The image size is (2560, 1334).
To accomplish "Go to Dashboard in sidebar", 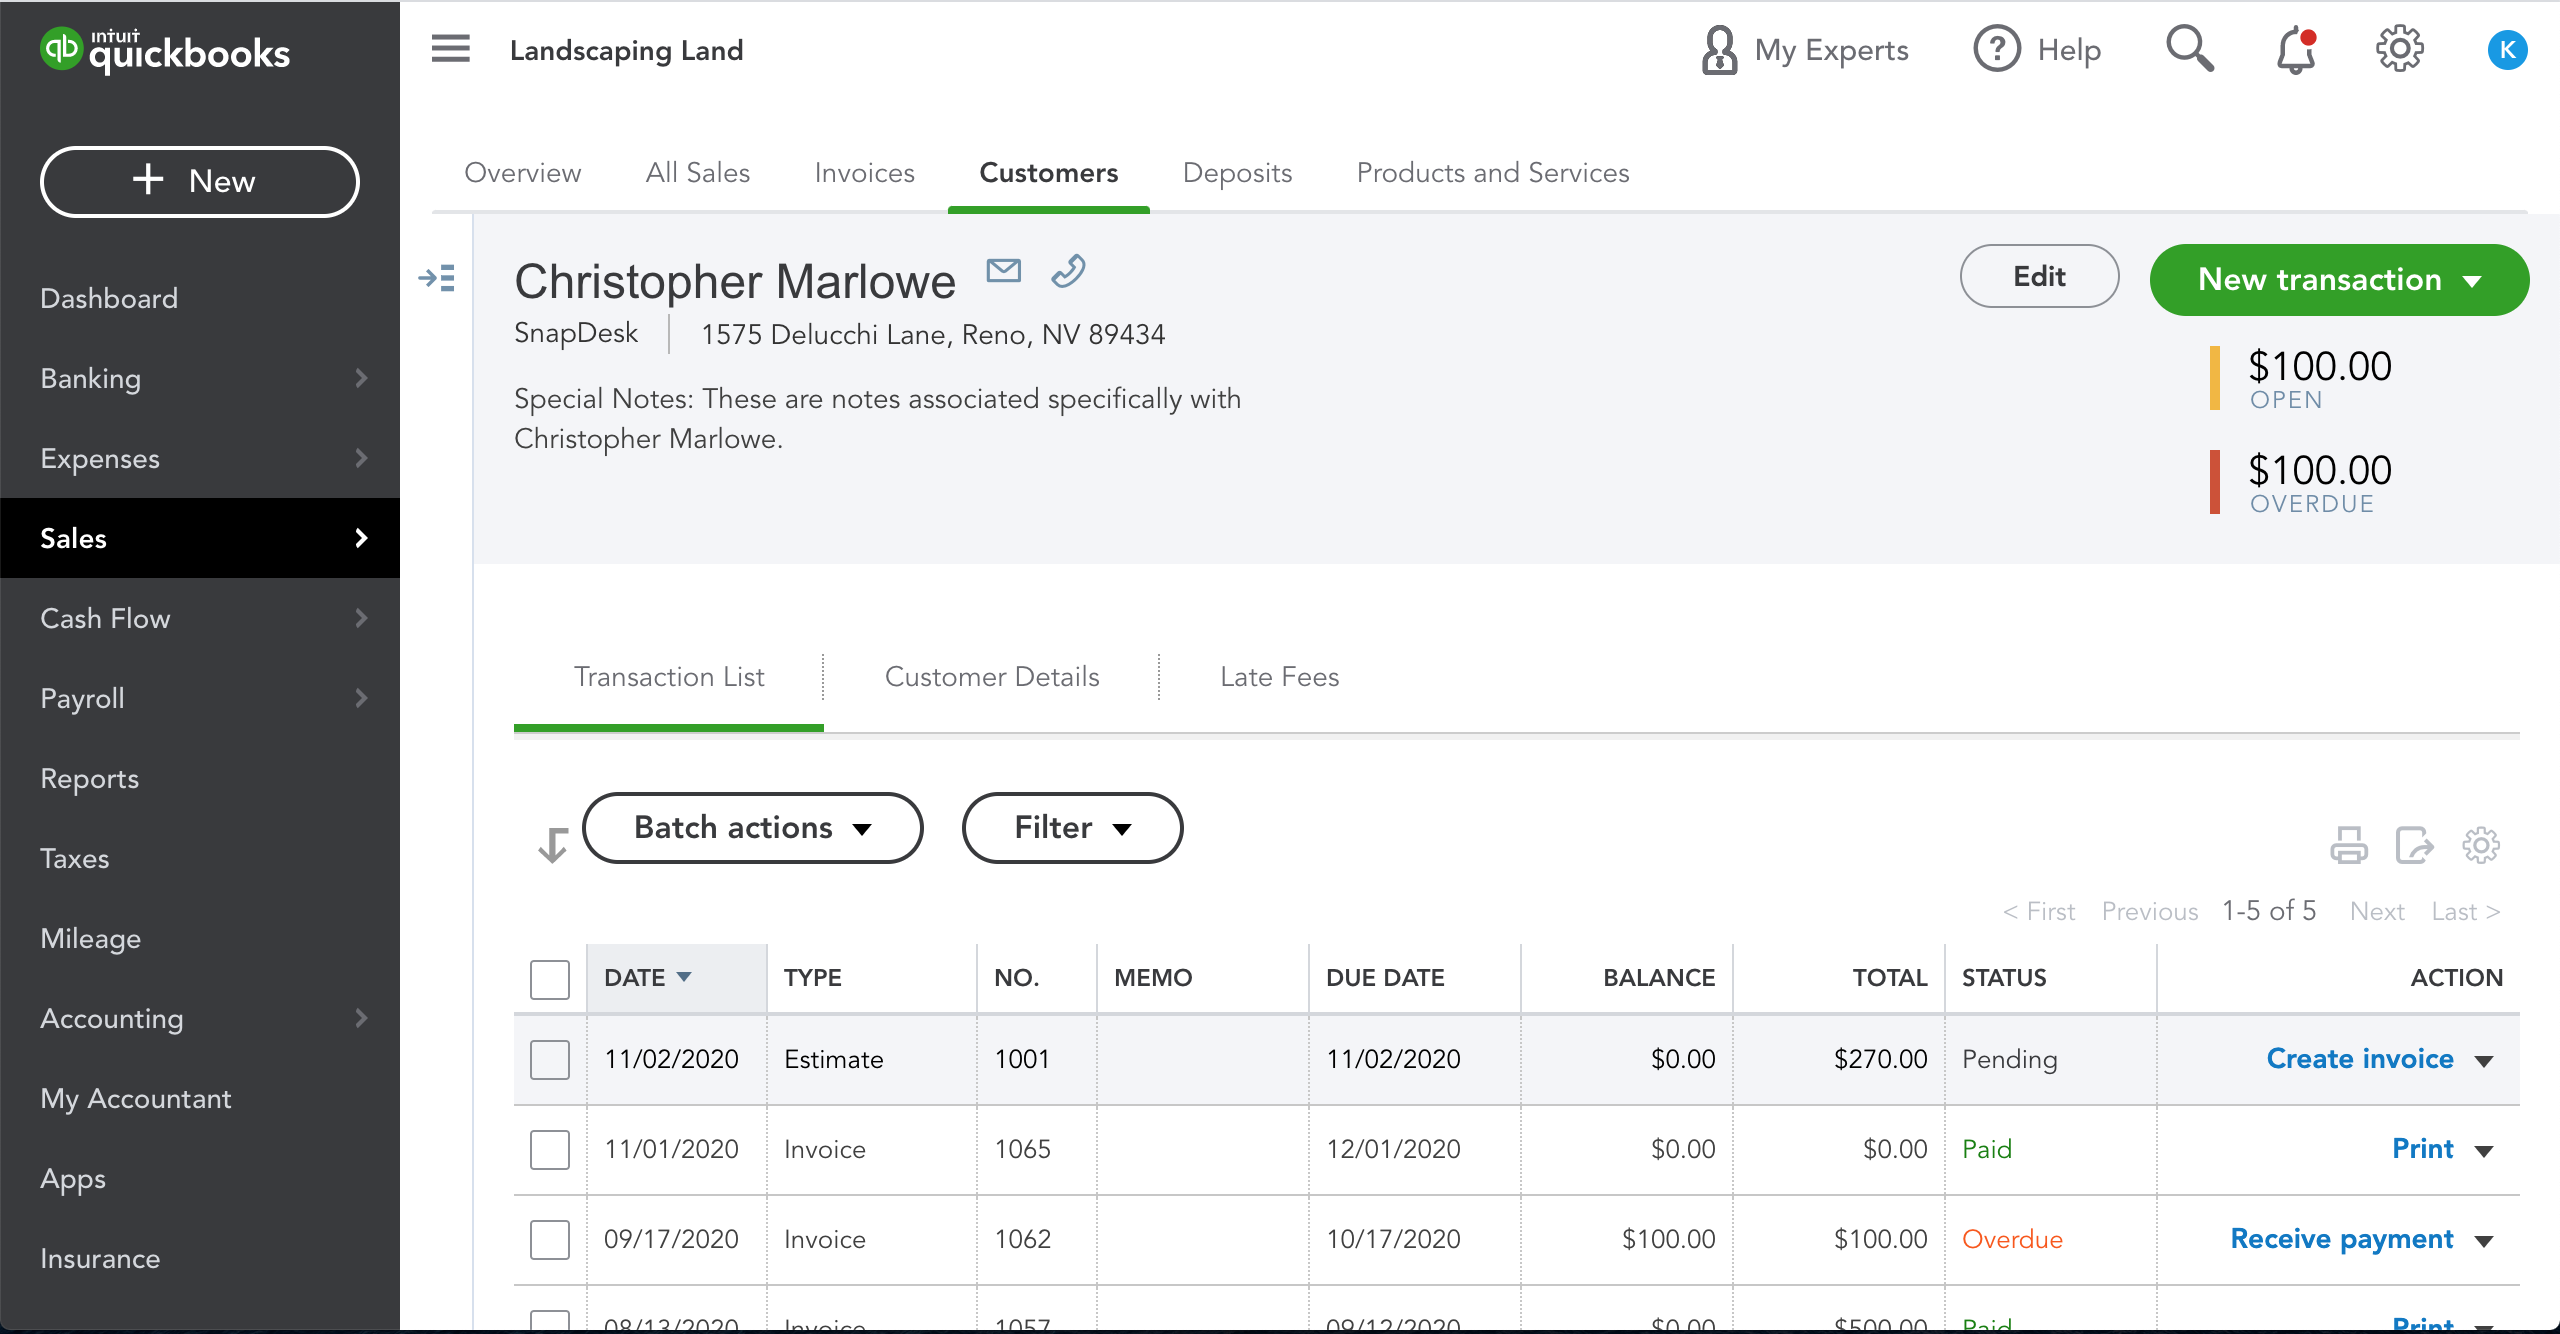I will (200, 298).
